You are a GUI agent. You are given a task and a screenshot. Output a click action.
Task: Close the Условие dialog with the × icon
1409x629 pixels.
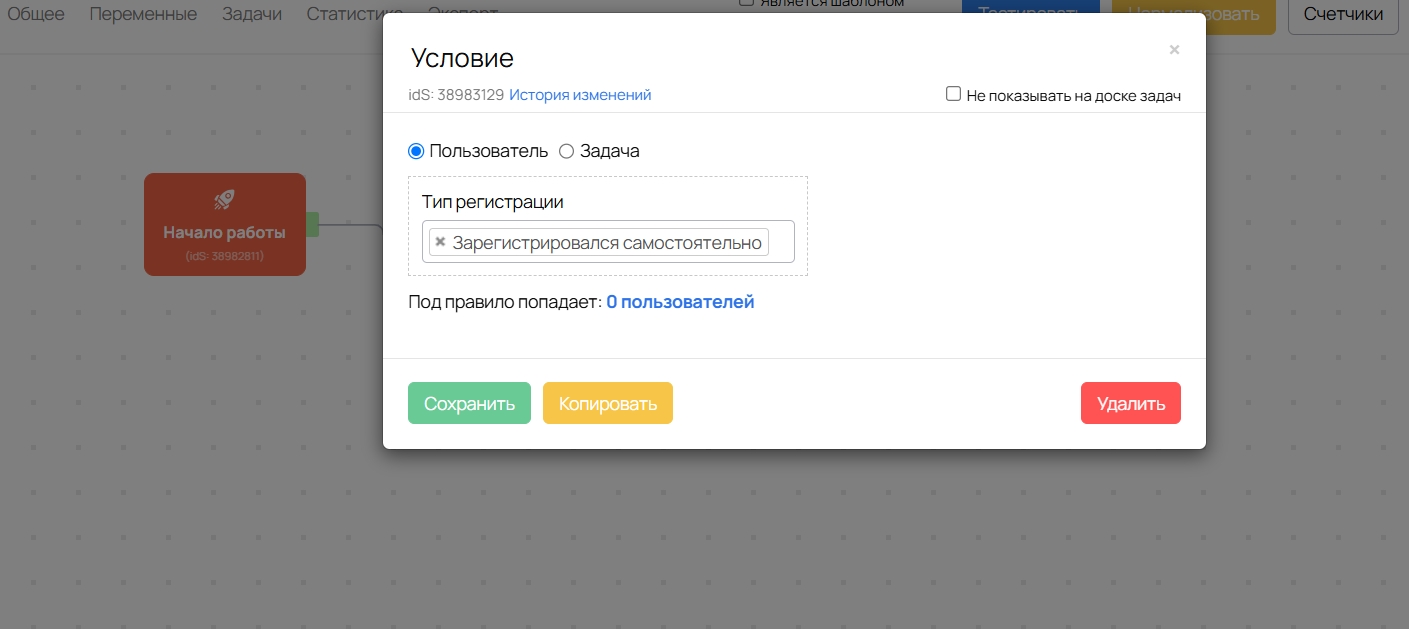1174,49
